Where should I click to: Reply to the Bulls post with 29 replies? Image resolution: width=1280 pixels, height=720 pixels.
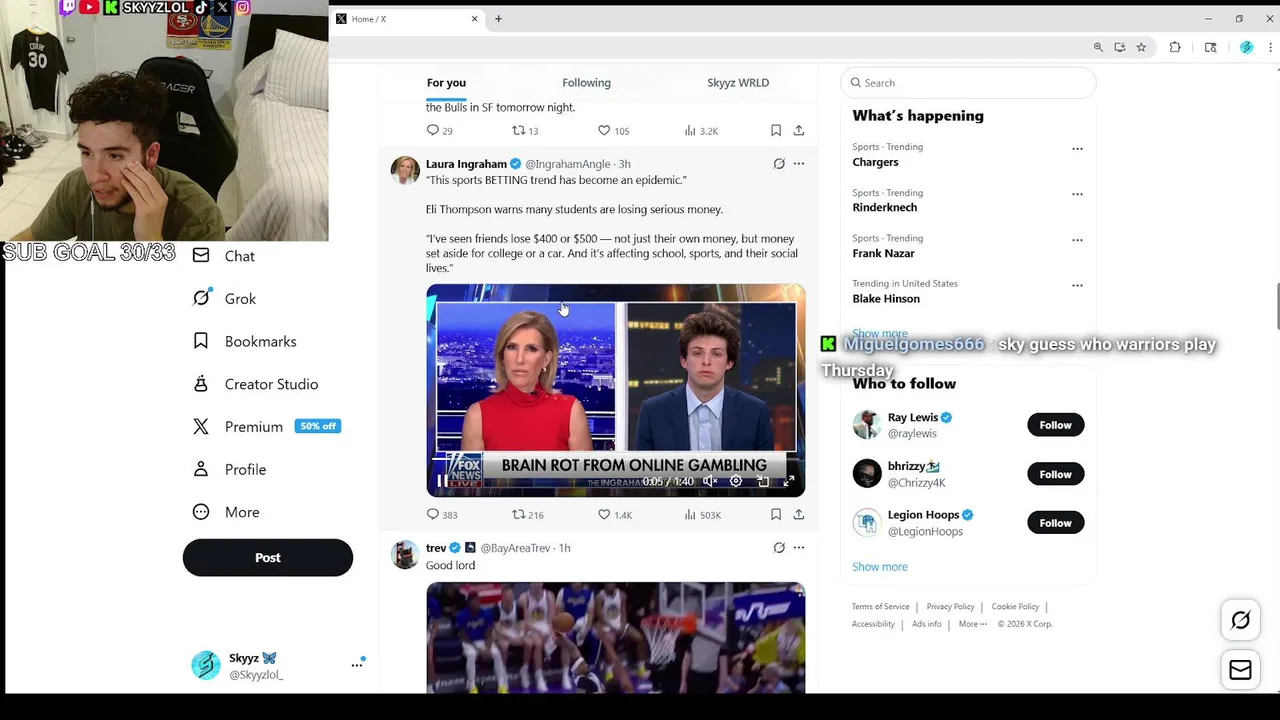tap(439, 131)
